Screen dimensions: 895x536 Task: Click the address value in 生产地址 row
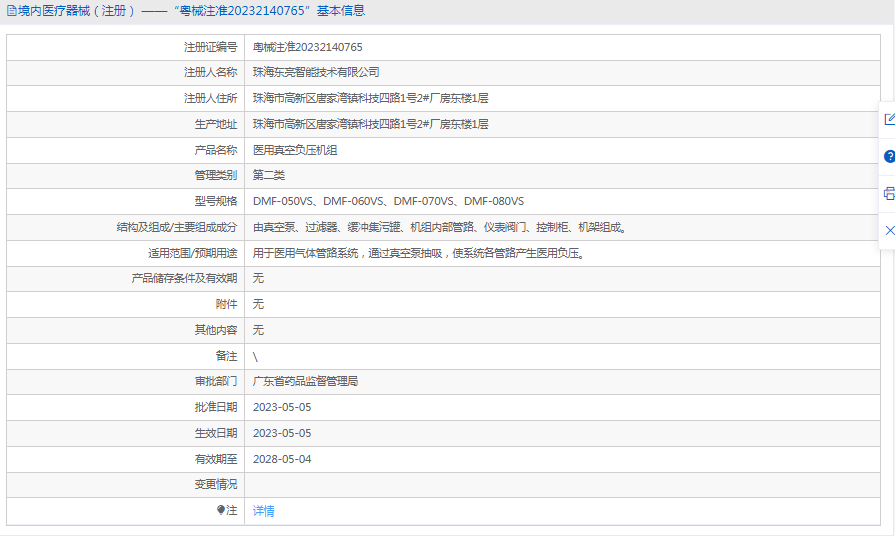[370, 124]
